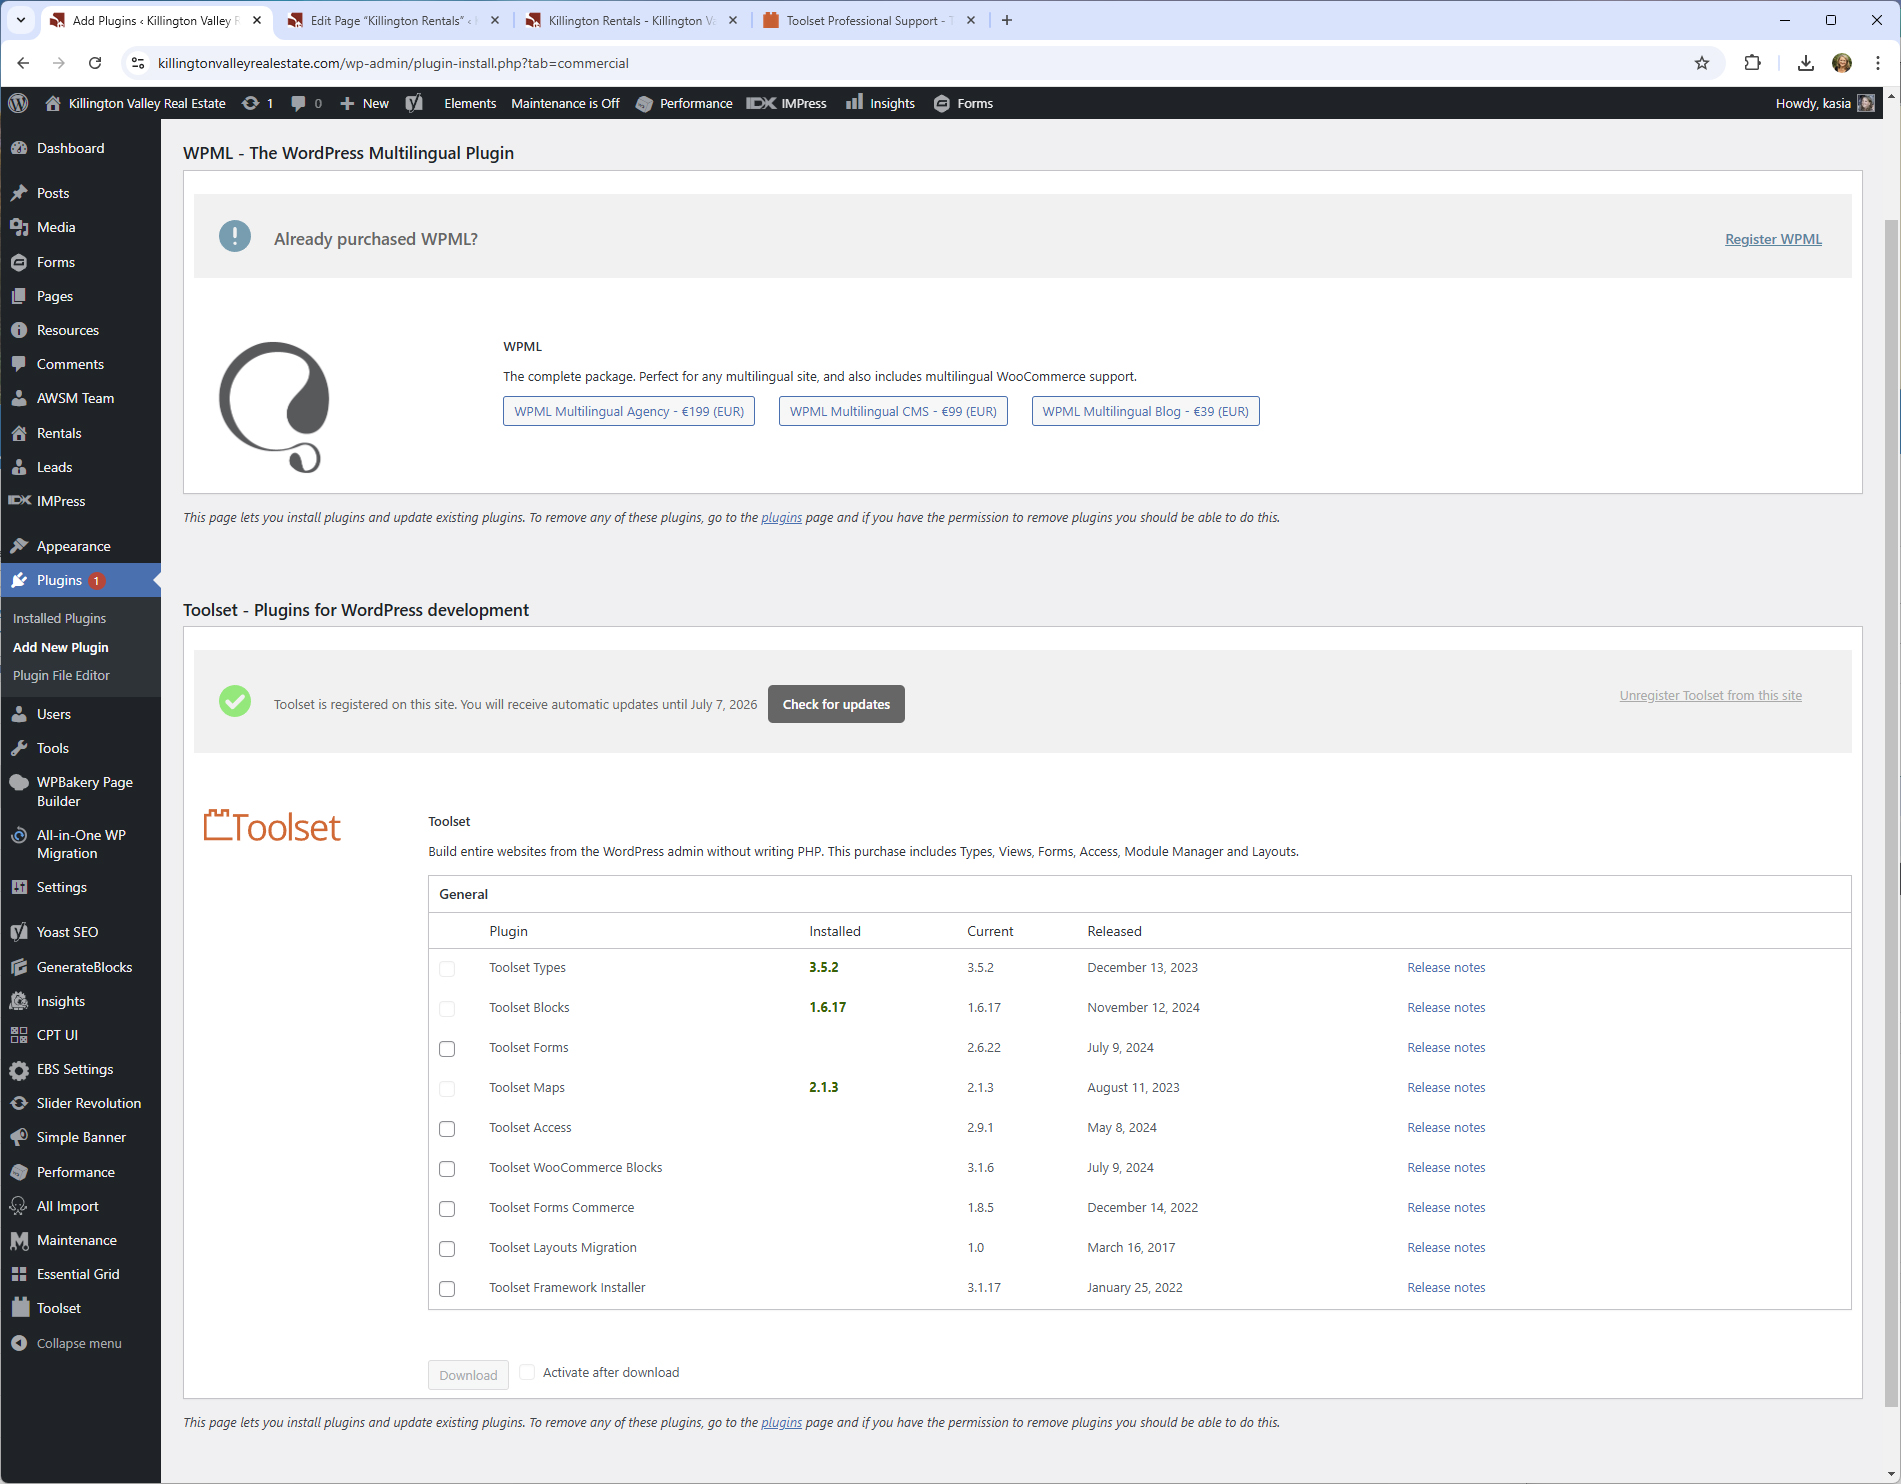1901x1484 pixels.
Task: Select WPML Multilingual CMS €99 option
Action: click(893, 411)
